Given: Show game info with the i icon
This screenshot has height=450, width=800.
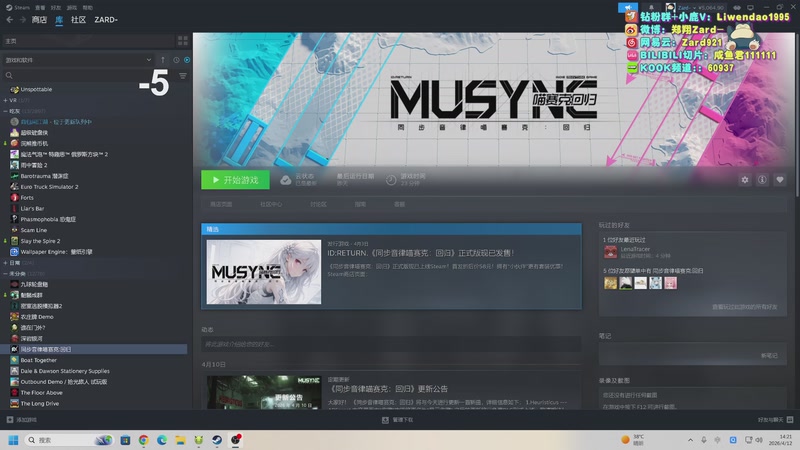Looking at the screenshot, I should click(x=762, y=180).
